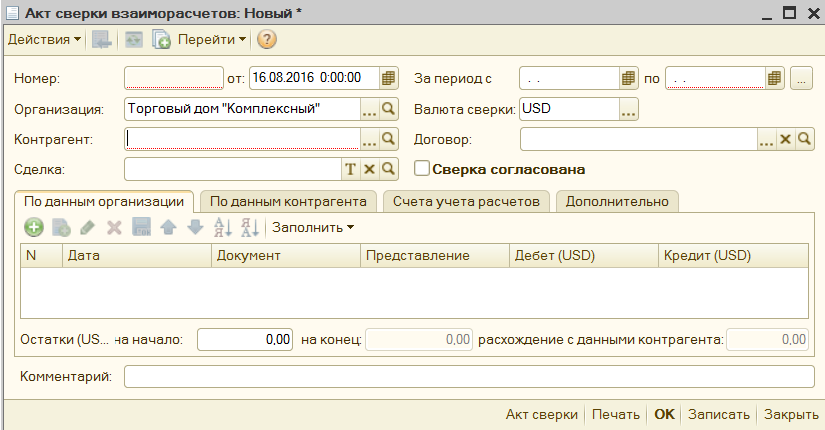Click the magnifier icon next to Контрагент
Image resolution: width=825 pixels, height=430 pixels.
389,139
